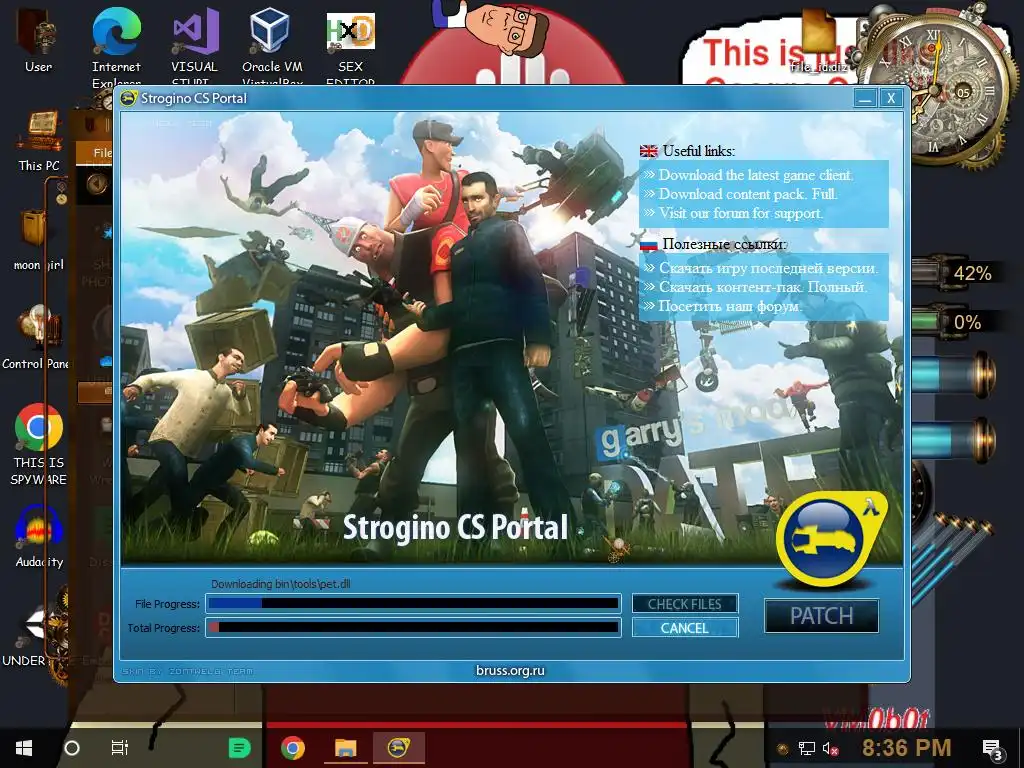The height and width of the screenshot is (768, 1024).
Task: Click the 'Downloading bin\tools\pet.dll' status text
Action: (x=281, y=584)
